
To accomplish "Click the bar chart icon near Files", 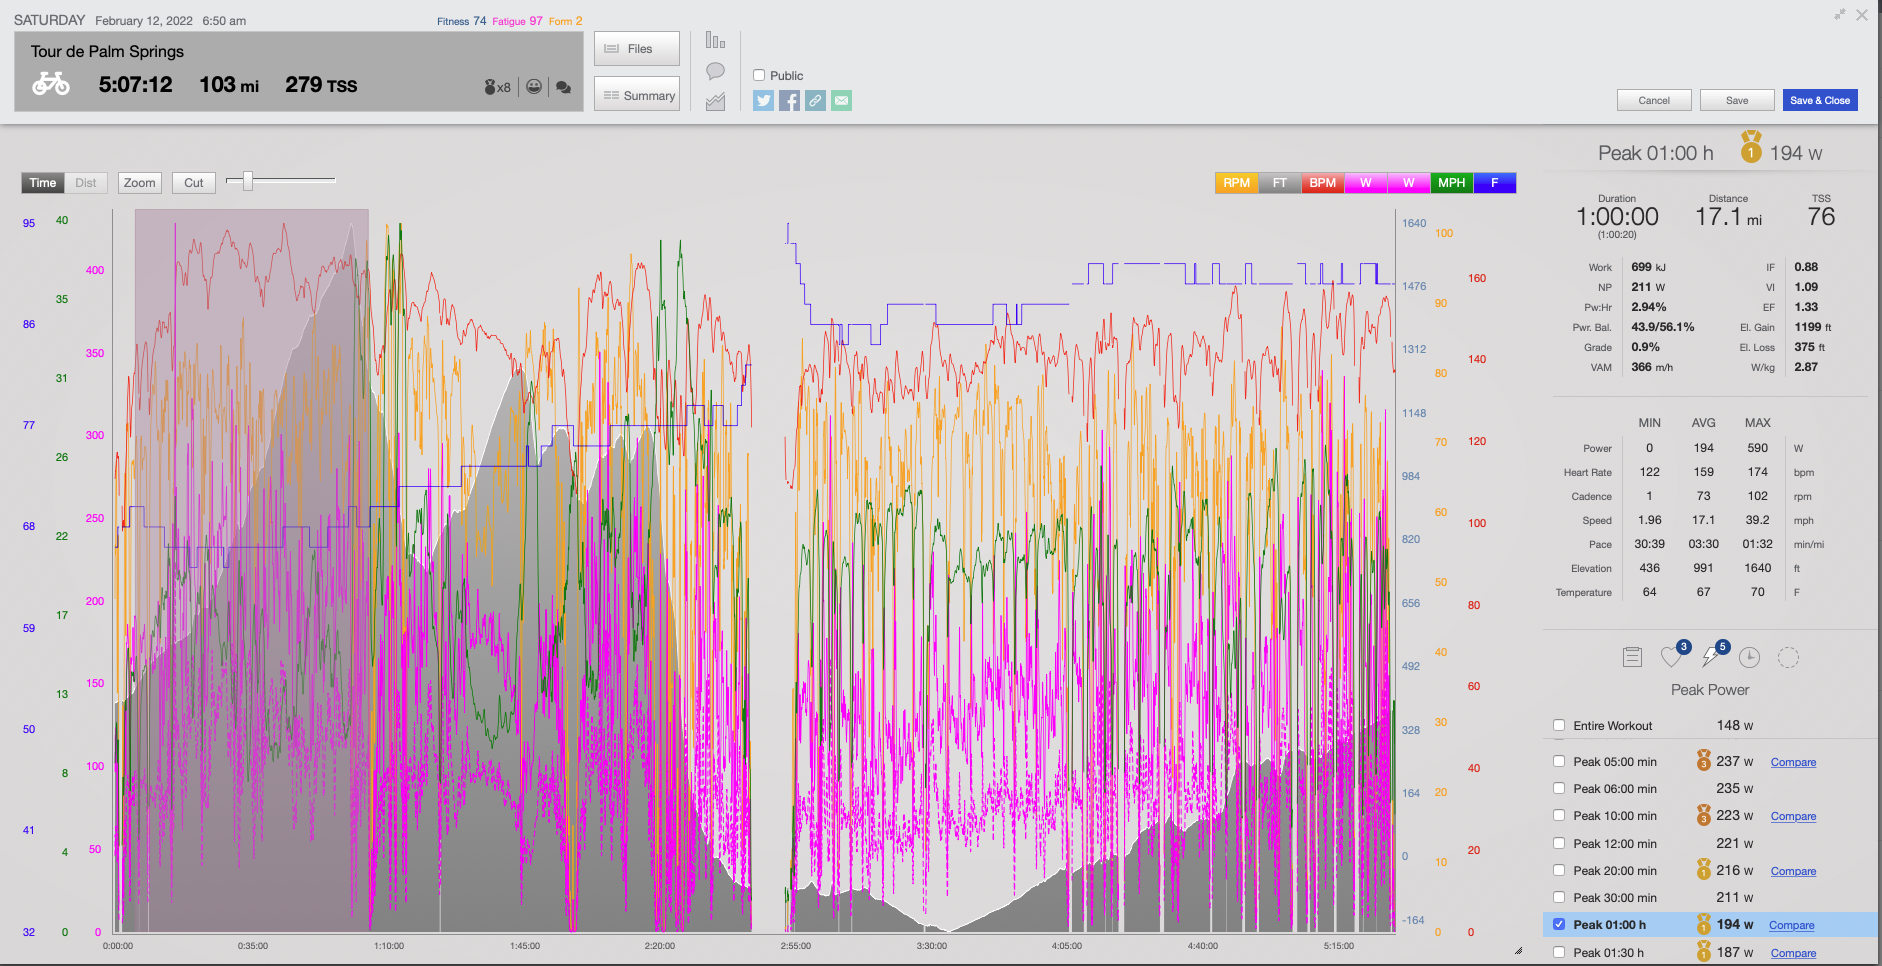I will [x=715, y=40].
